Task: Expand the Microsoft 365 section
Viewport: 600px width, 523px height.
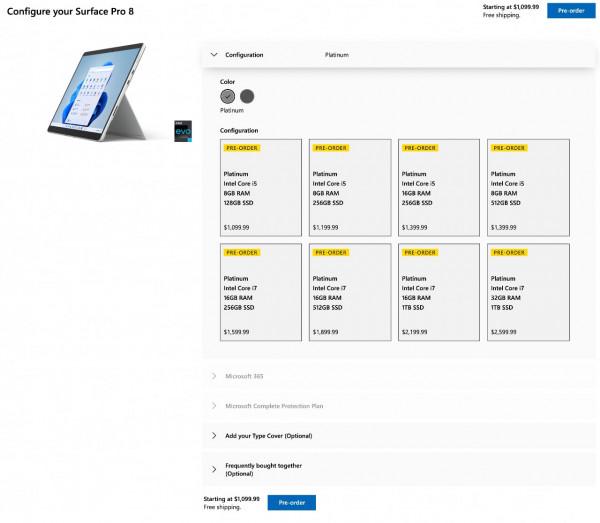Action: click(214, 376)
